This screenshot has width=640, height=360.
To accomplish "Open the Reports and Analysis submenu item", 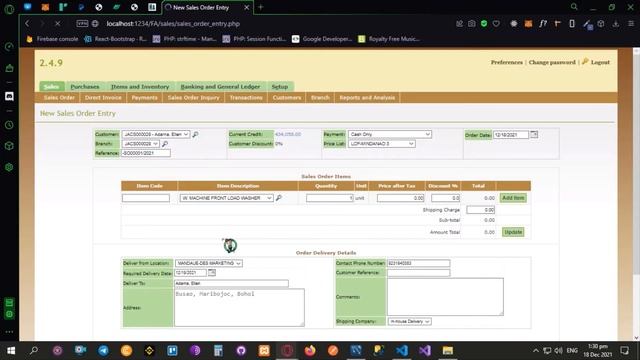I will [367, 98].
